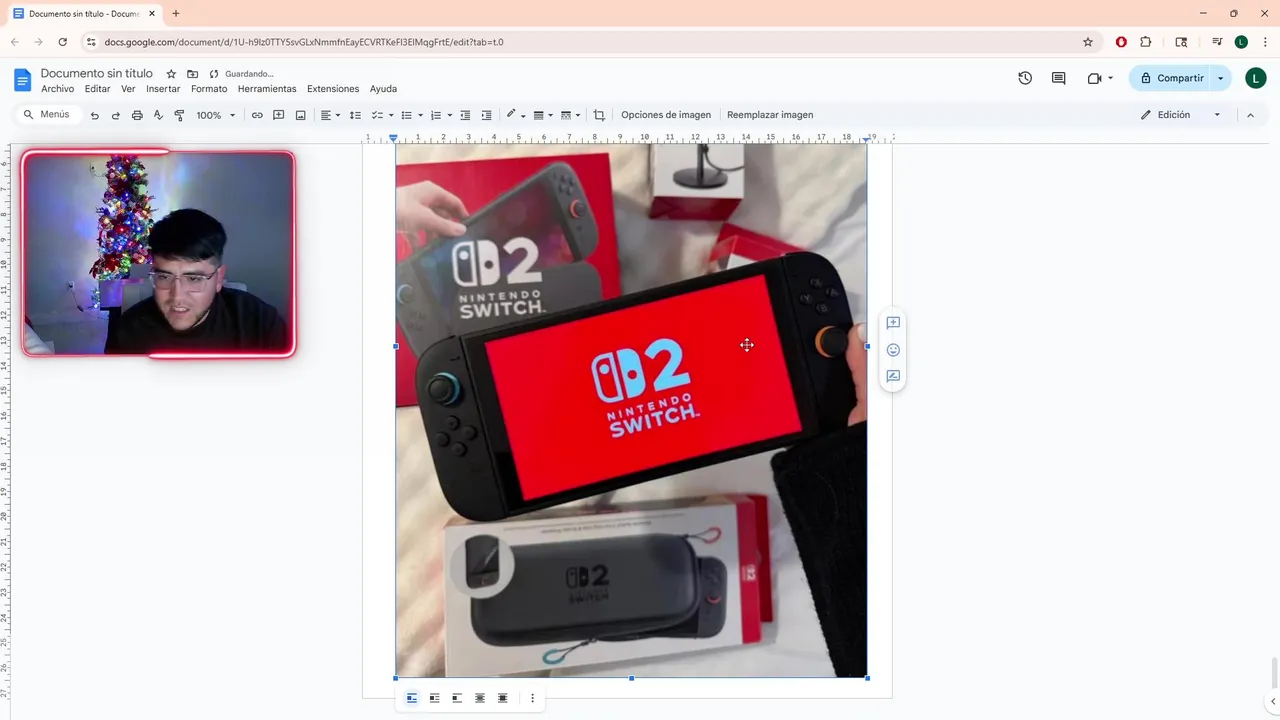1280x720 pixels.
Task: Click Reemplazar imagen button
Action: point(770,115)
